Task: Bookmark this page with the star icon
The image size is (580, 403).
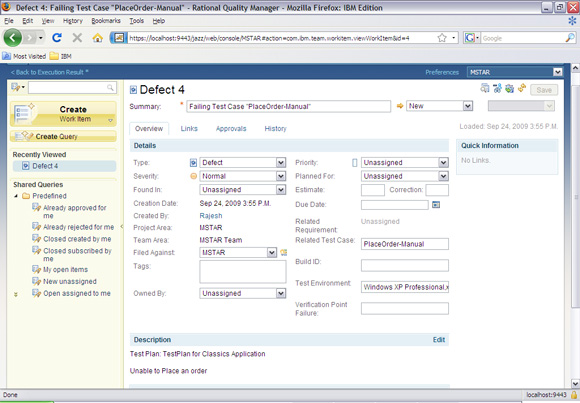Action: pos(442,38)
